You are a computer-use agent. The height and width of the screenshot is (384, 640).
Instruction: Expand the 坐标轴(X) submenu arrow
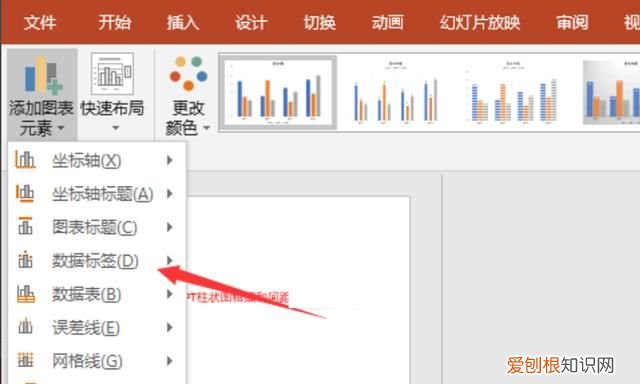(170, 160)
